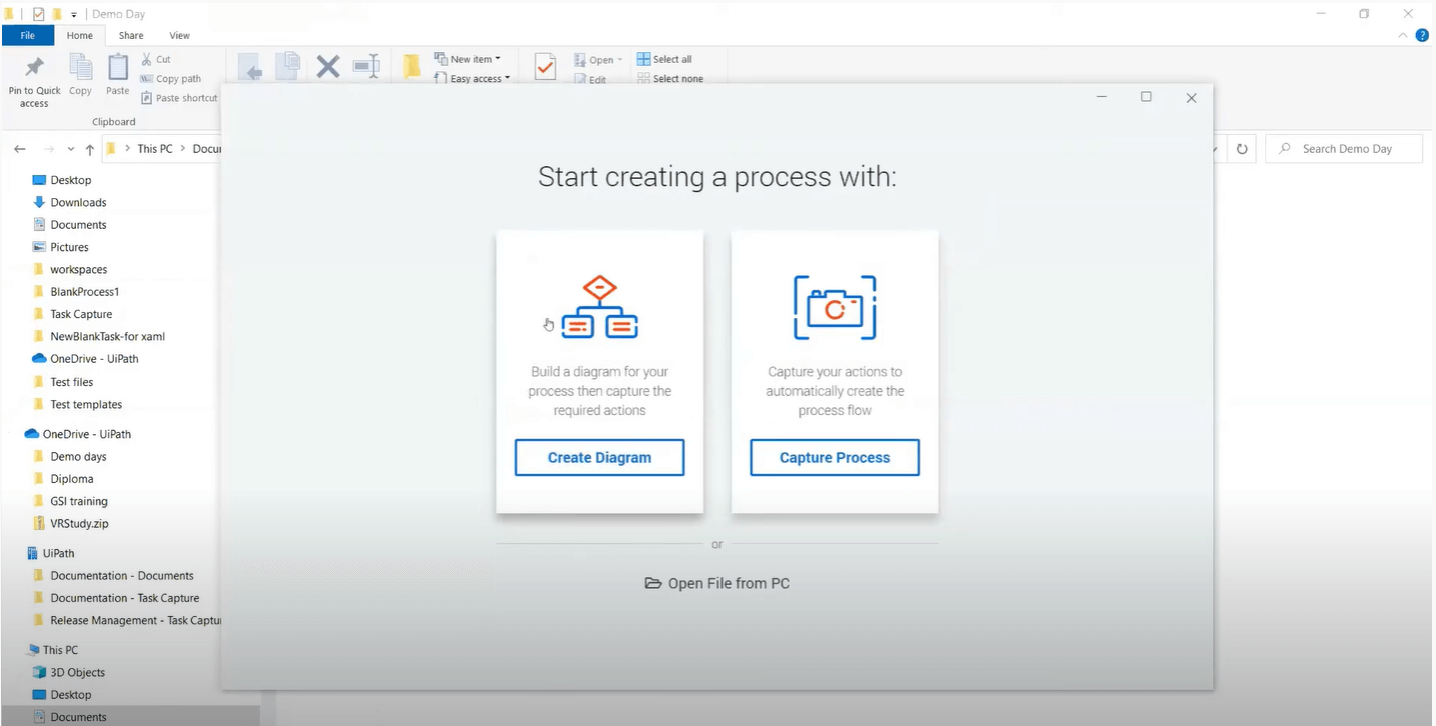This screenshot has height=726, width=1436.
Task: Open the Recent locations dropdown arrow
Action: [x=70, y=149]
